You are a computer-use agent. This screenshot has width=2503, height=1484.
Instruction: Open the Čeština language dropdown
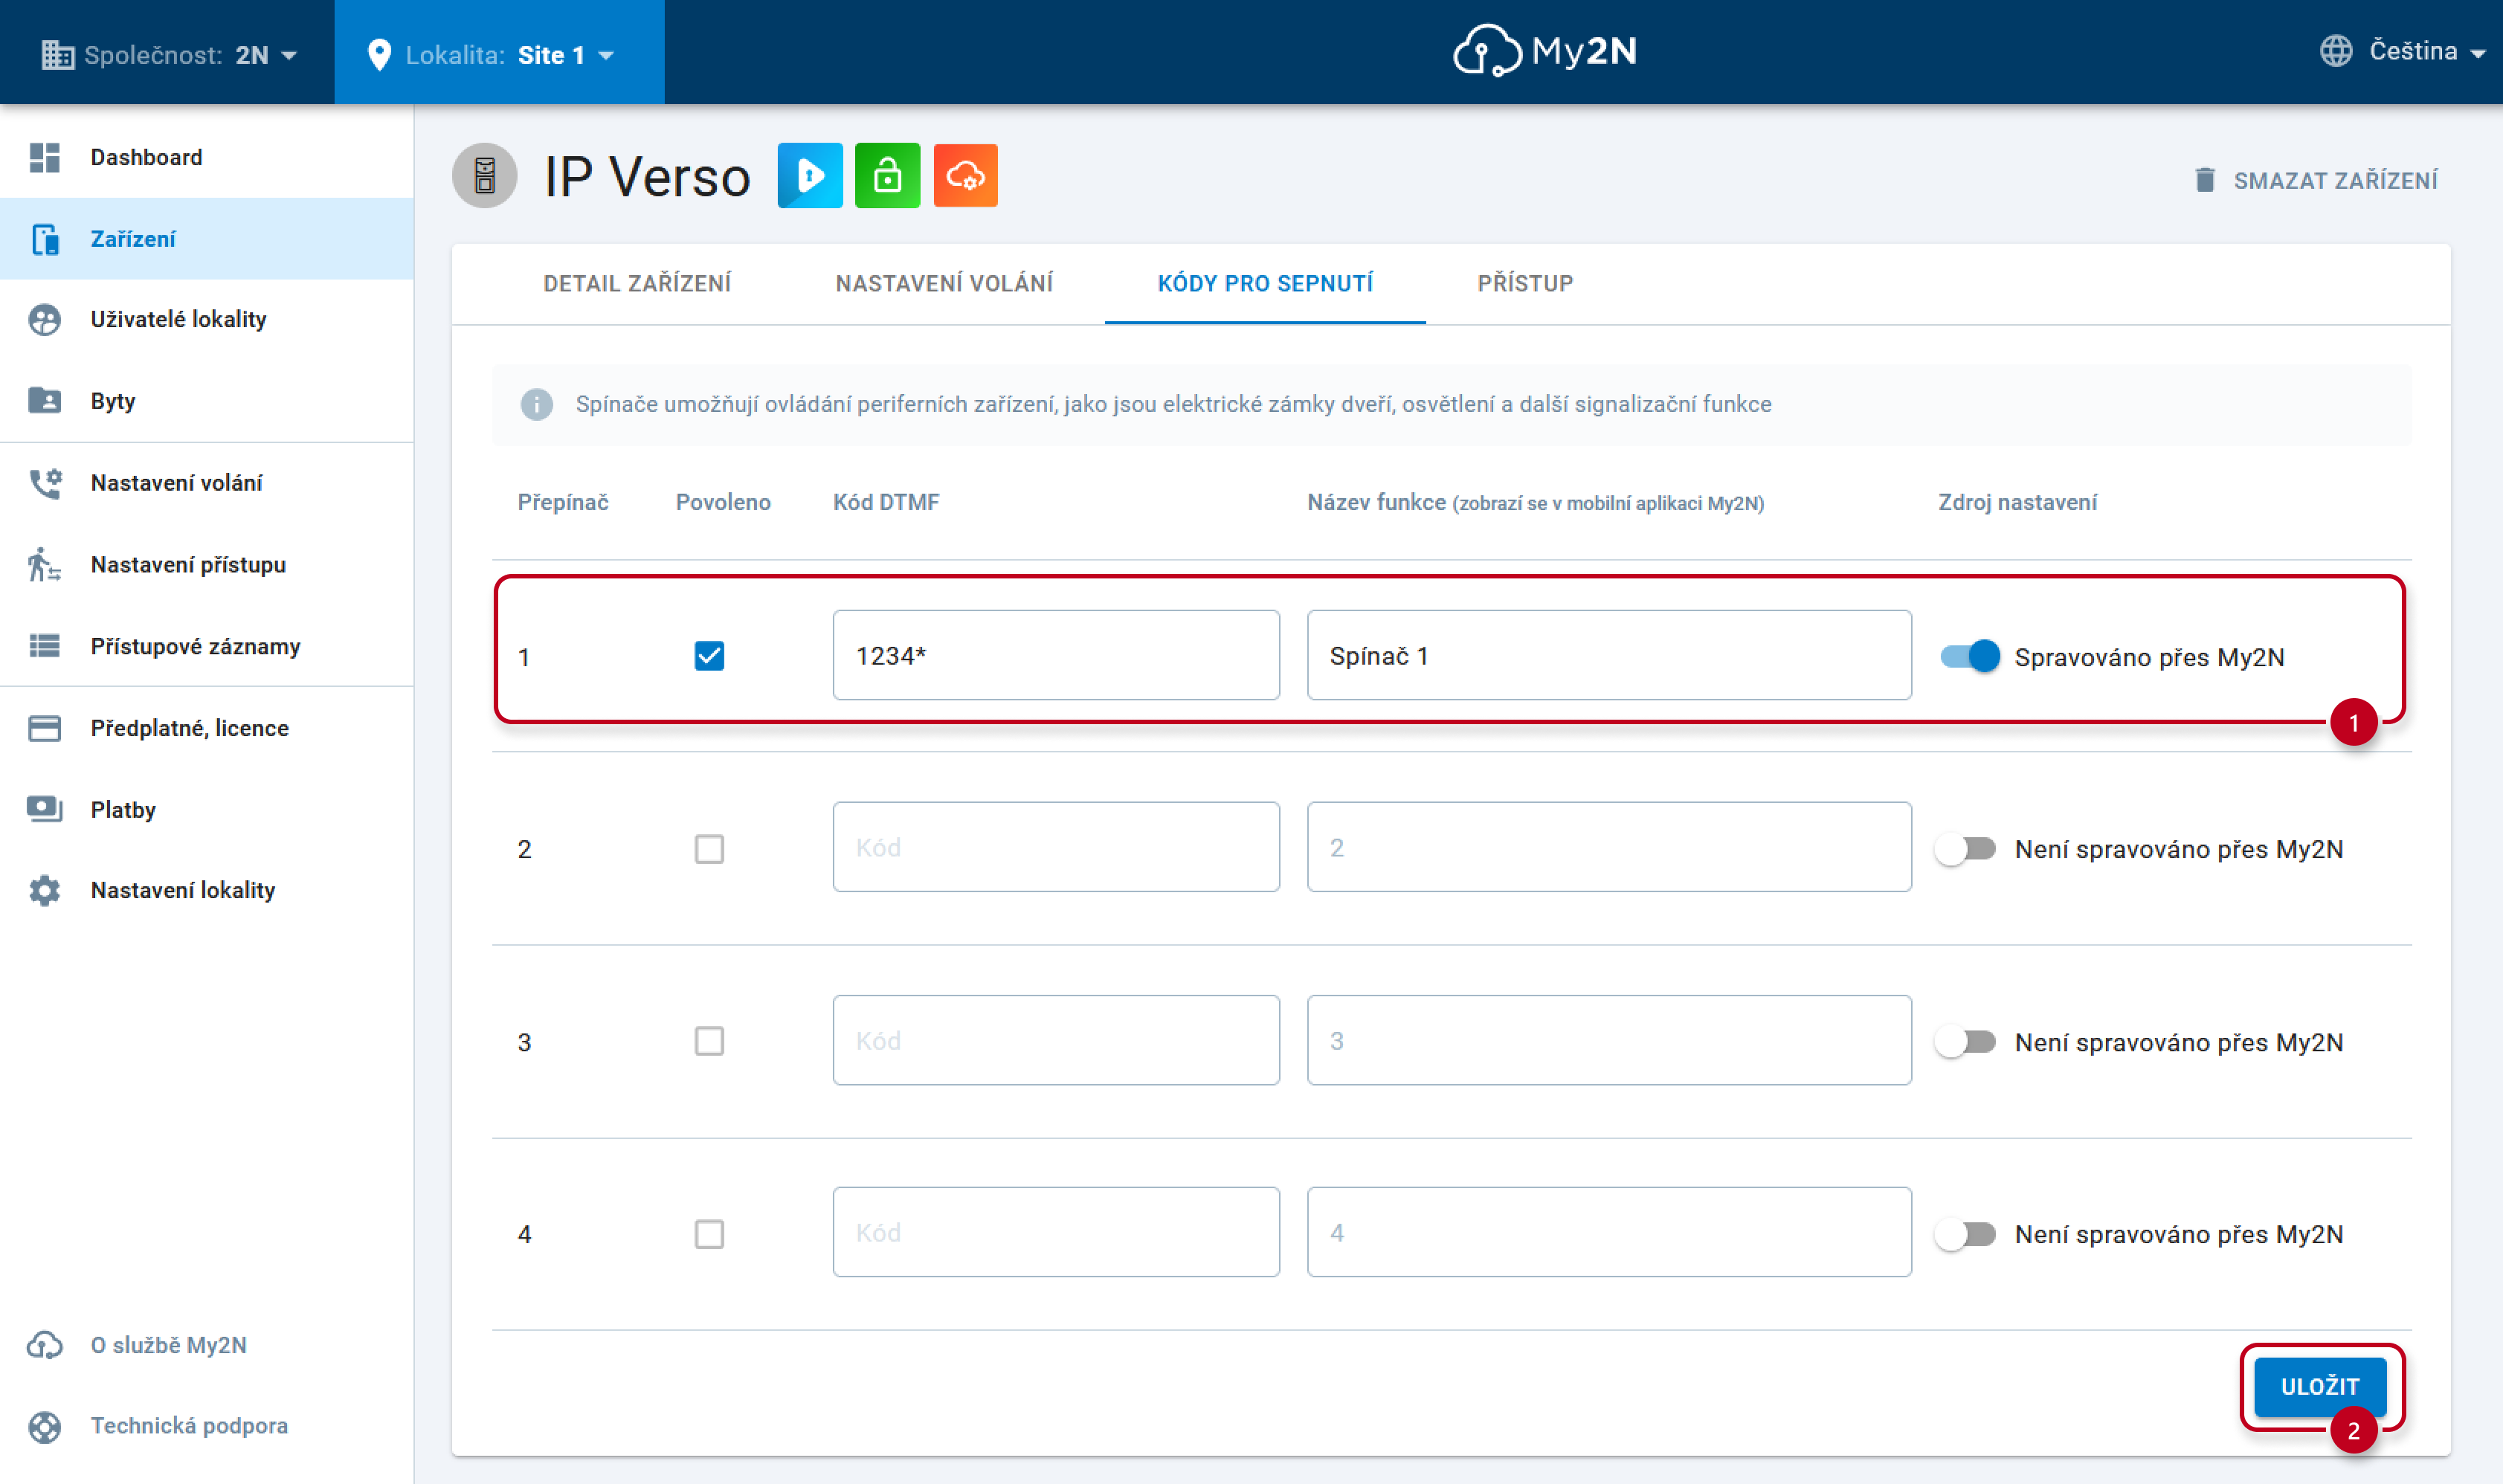2402,51
